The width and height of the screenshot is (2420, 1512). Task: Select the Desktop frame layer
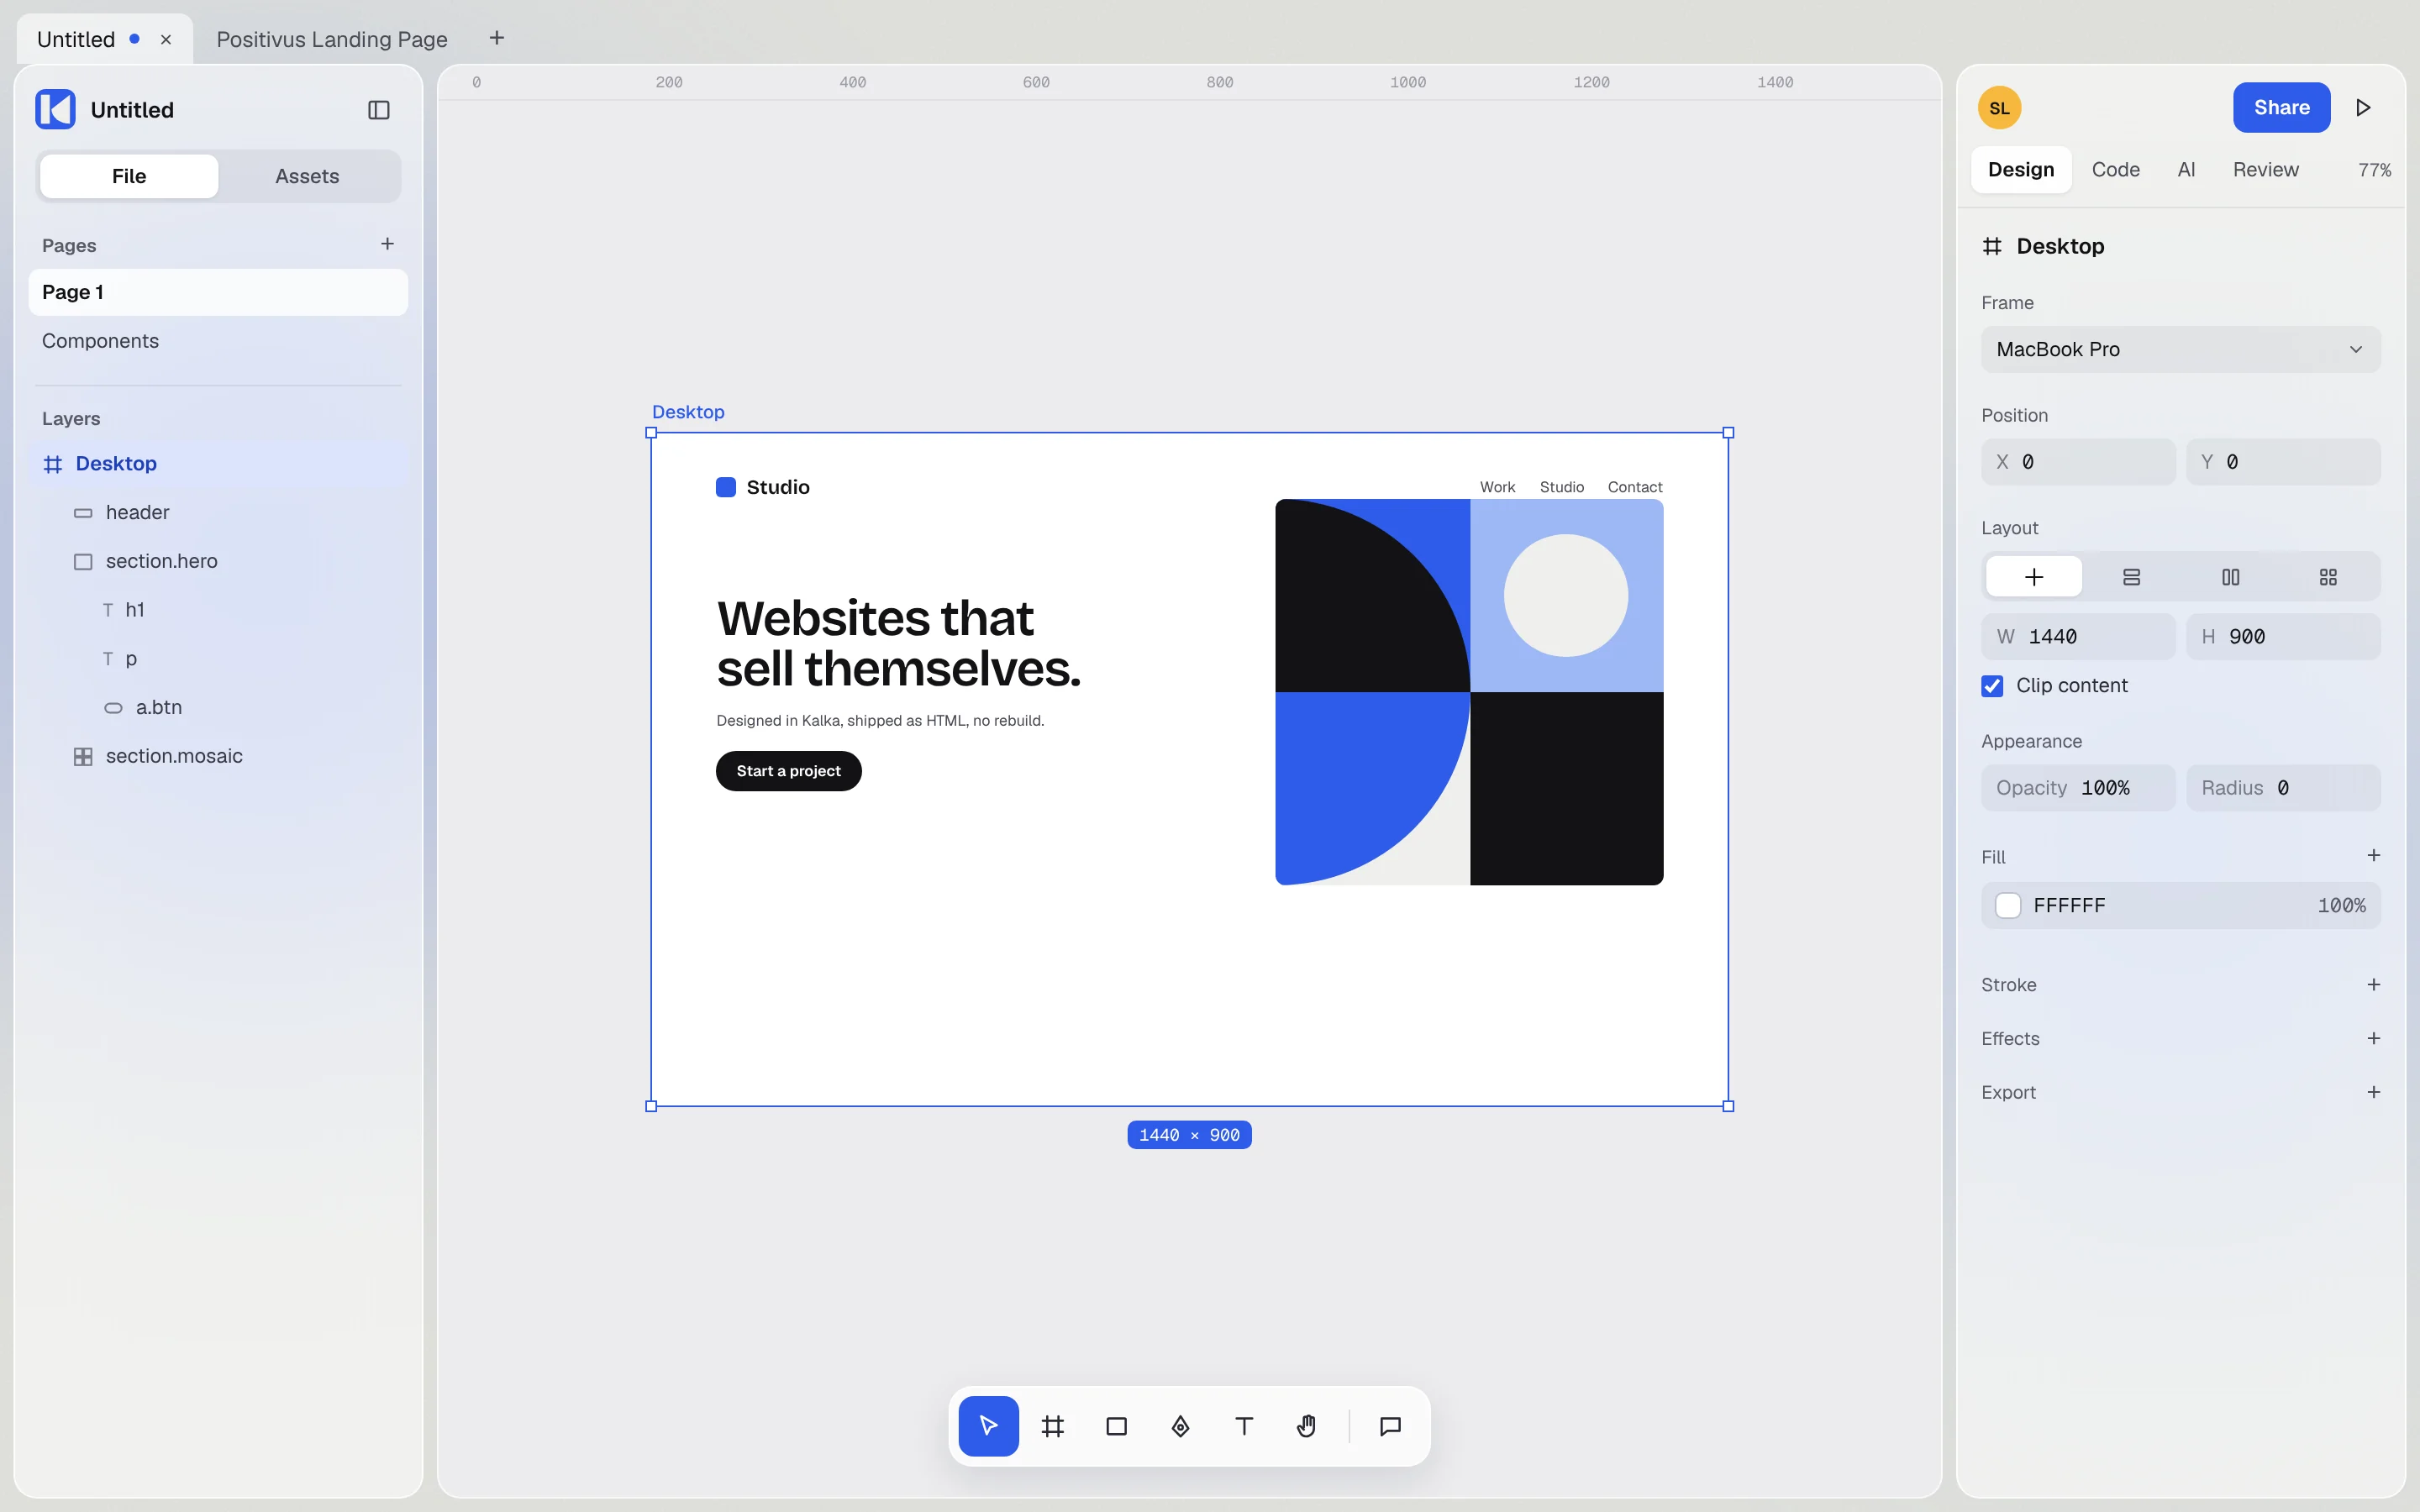(x=218, y=463)
